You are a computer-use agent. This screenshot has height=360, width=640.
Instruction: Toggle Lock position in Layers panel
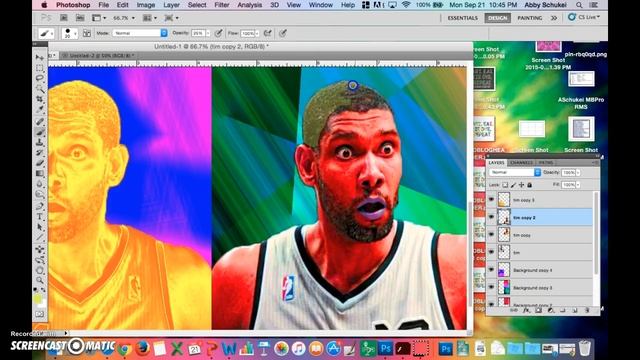click(522, 185)
